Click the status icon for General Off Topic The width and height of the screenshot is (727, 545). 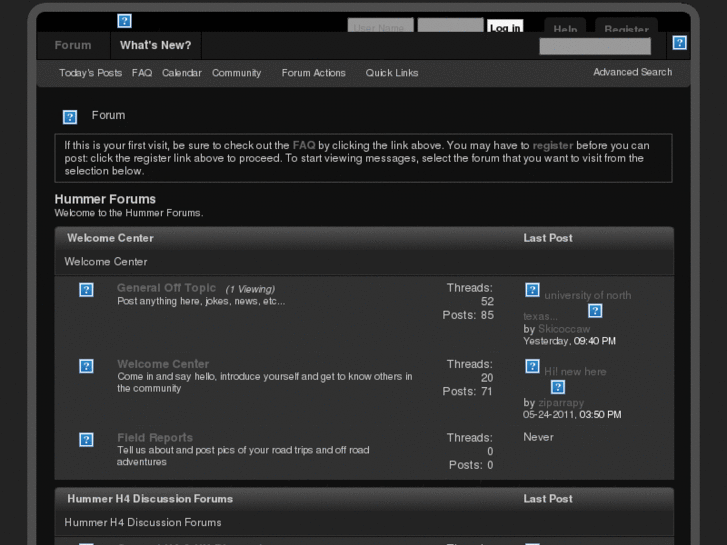(x=86, y=290)
